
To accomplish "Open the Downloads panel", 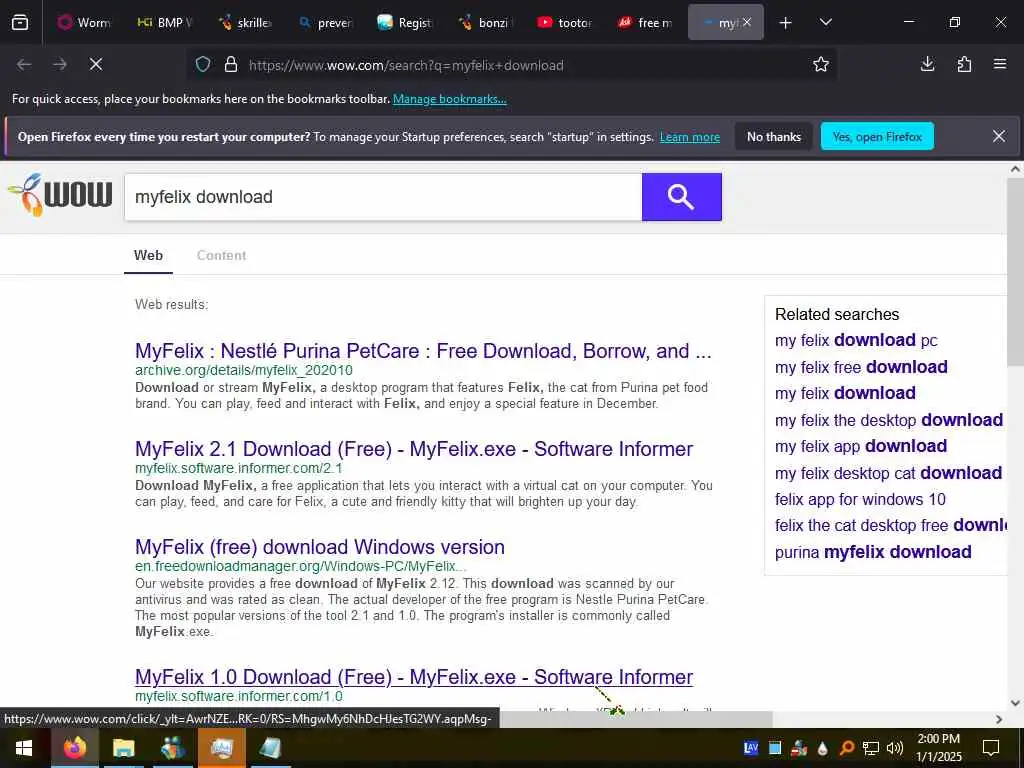I will tap(927, 65).
